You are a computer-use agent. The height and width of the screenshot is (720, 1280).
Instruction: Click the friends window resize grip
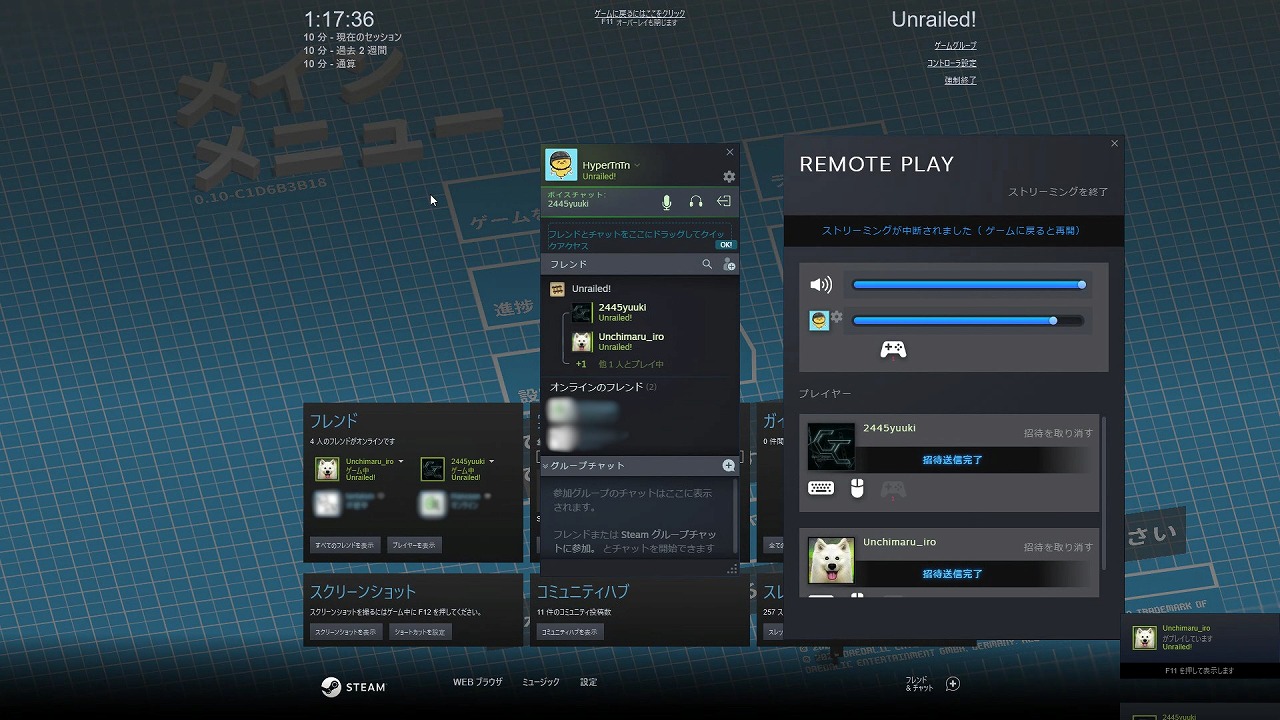(x=732, y=569)
